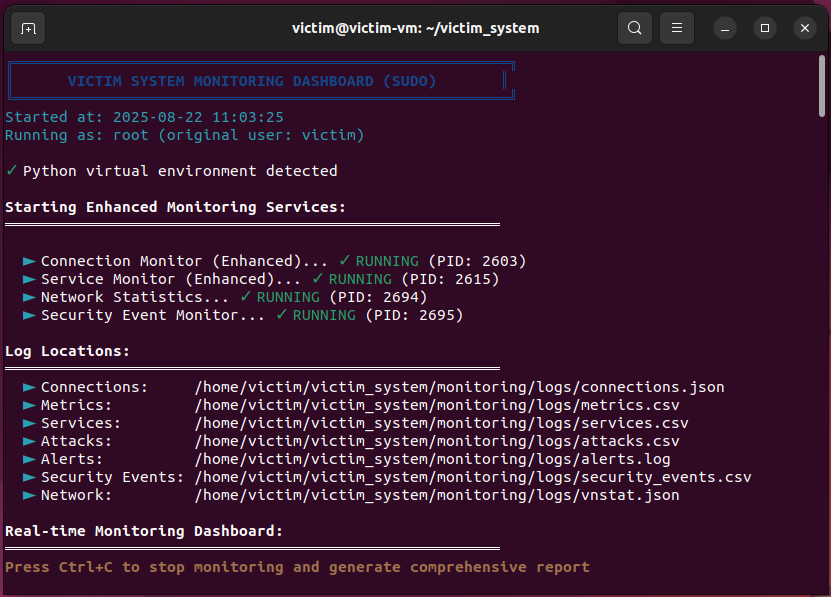Click the Network Statistics line

click(x=225, y=297)
